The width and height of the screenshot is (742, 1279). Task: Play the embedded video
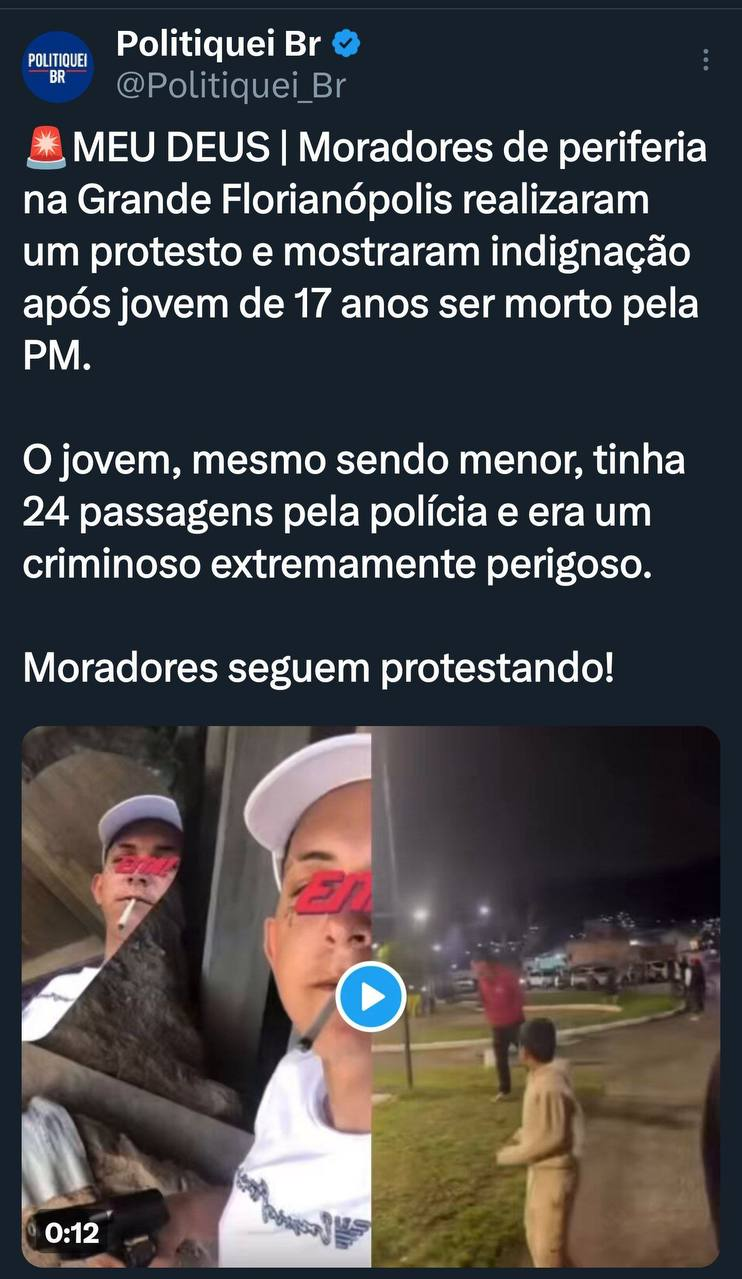click(370, 996)
